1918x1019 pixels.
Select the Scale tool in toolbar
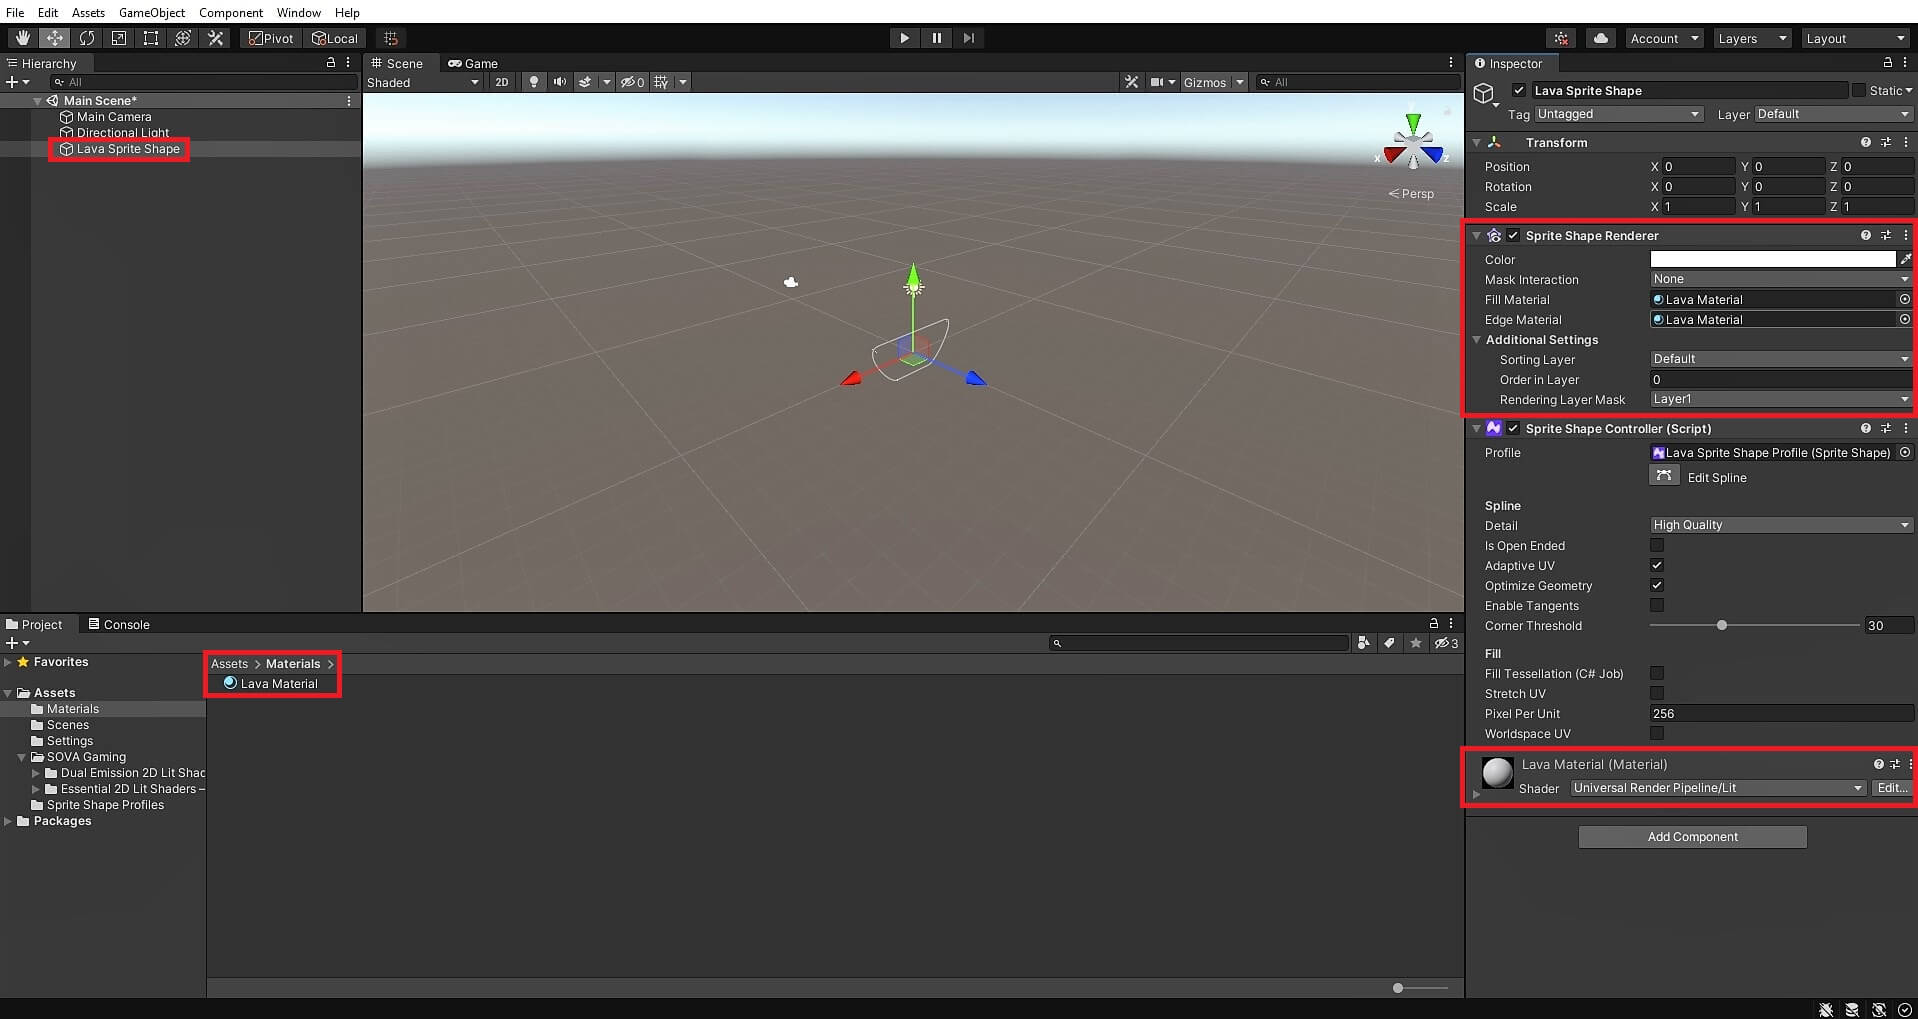click(x=119, y=38)
